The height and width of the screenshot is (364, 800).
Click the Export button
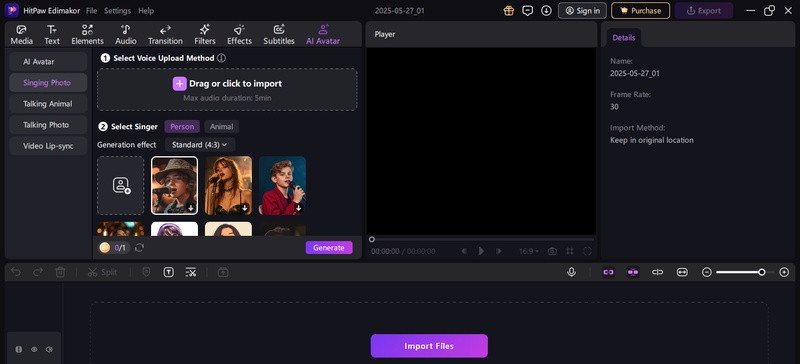pyautogui.click(x=704, y=10)
